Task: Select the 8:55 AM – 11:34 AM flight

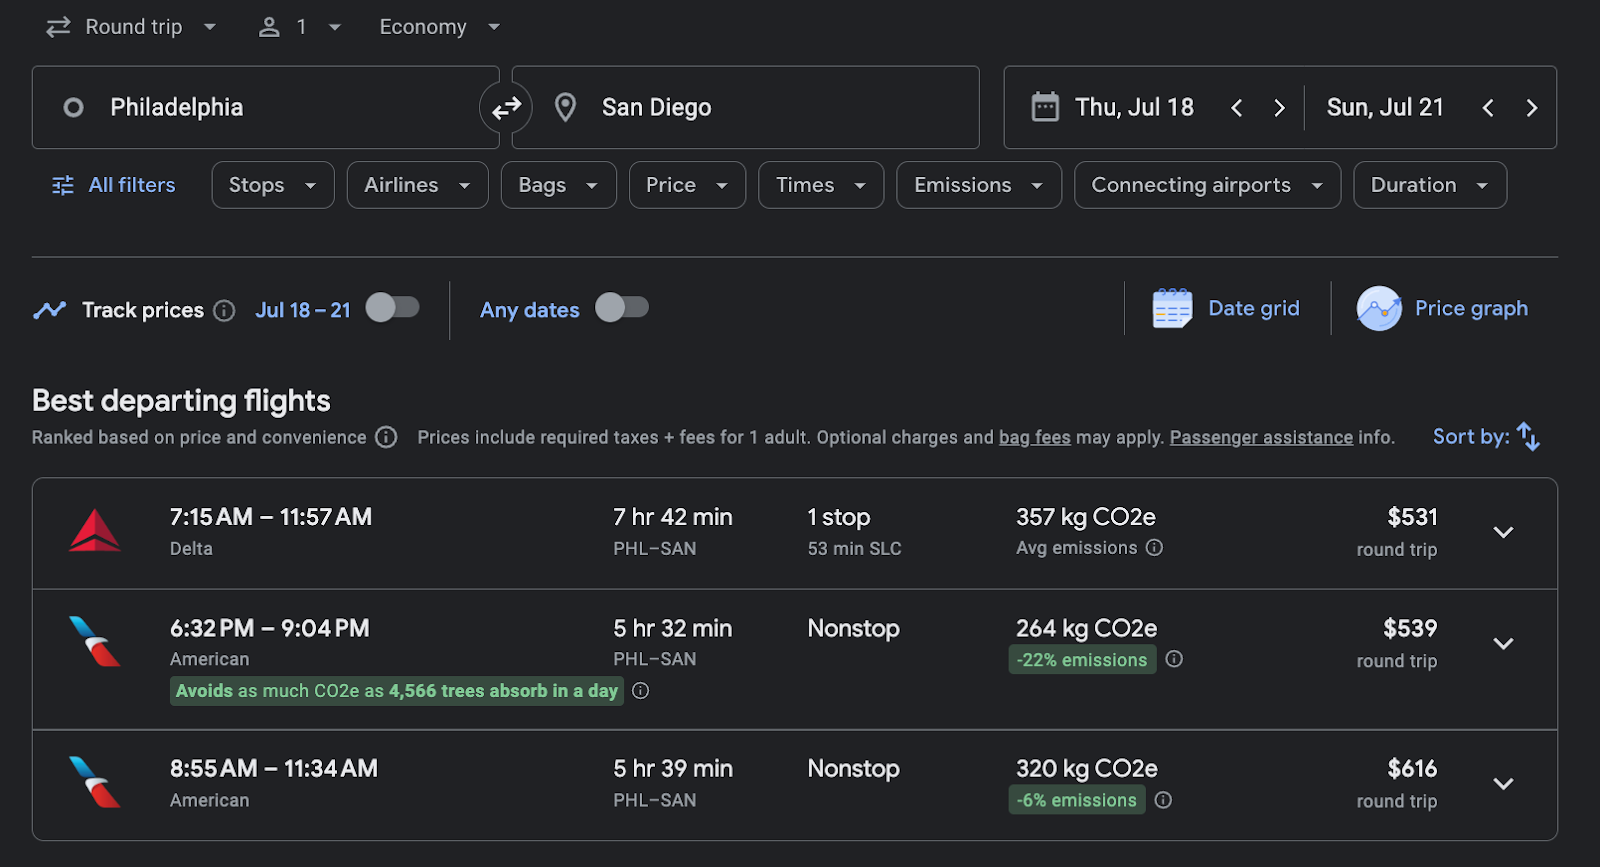Action: [x=795, y=785]
